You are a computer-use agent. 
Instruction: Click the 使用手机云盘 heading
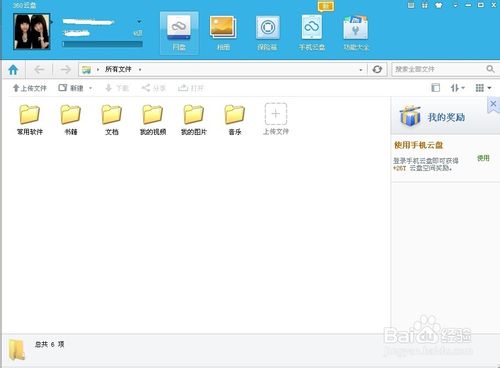tap(418, 145)
